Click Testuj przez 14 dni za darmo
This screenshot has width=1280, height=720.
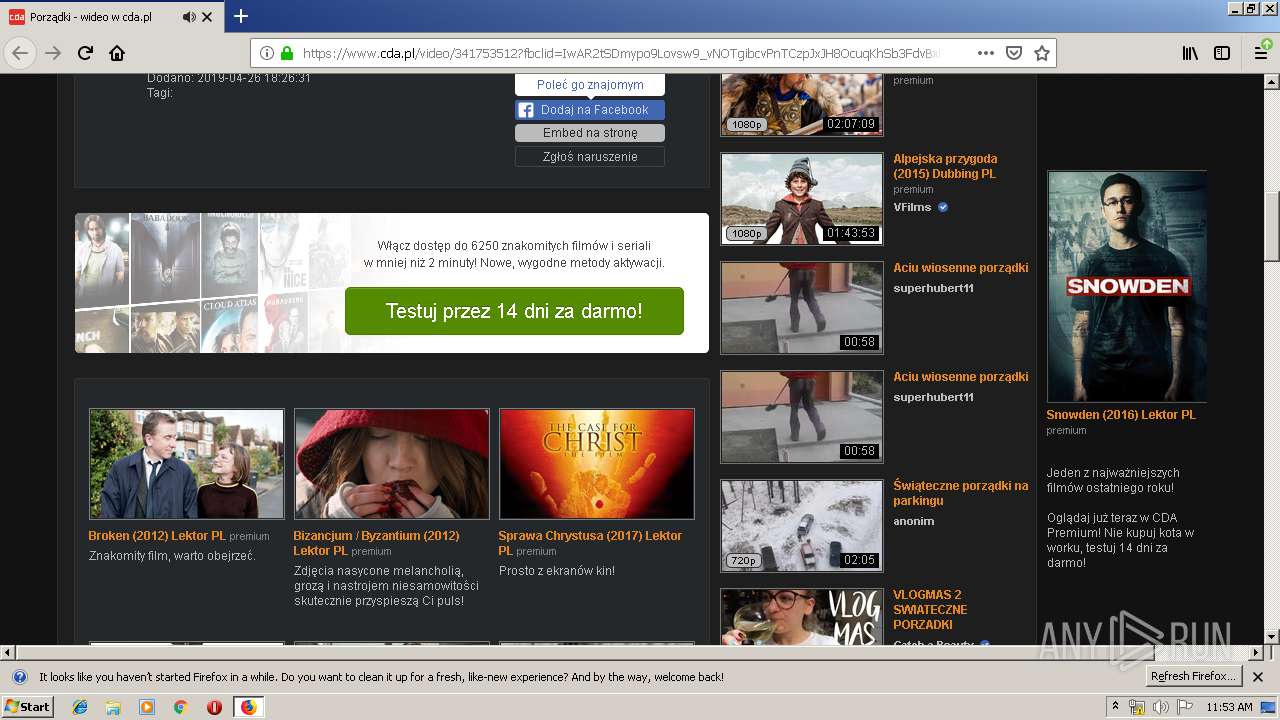click(x=514, y=311)
